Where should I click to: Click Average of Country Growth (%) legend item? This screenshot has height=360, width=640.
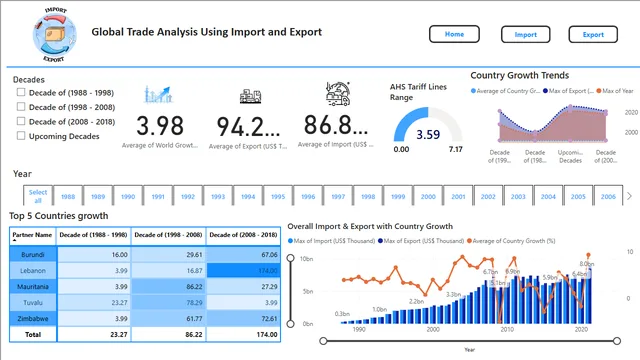click(x=511, y=241)
